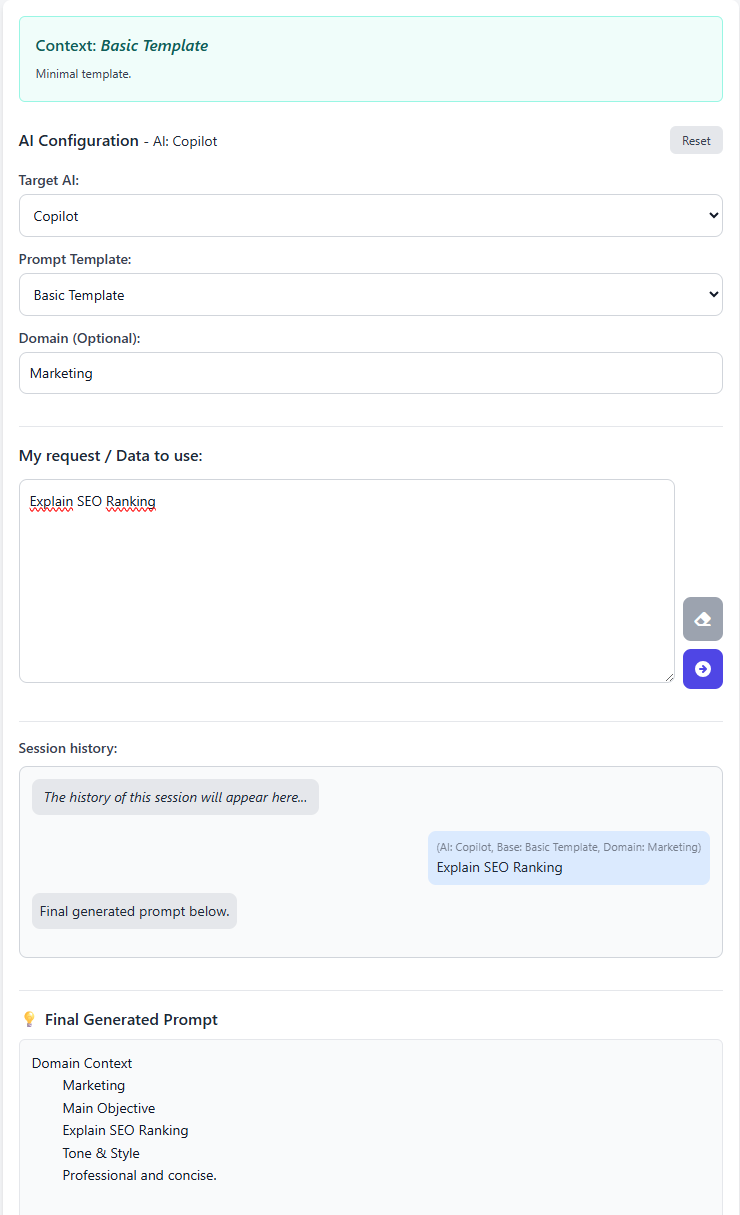This screenshot has width=740, height=1215.
Task: Click the Main Objective text
Action: click(x=108, y=1108)
